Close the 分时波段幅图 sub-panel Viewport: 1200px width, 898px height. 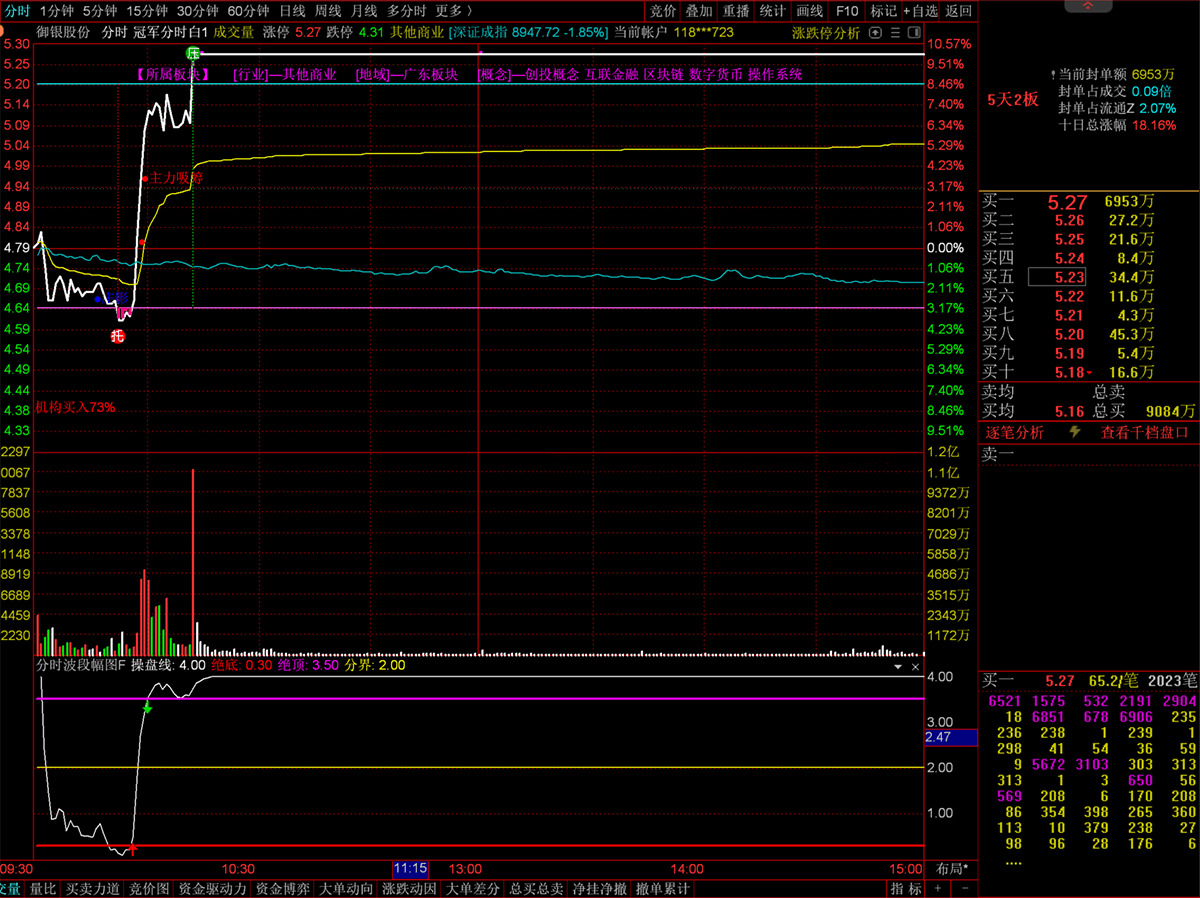pos(915,665)
